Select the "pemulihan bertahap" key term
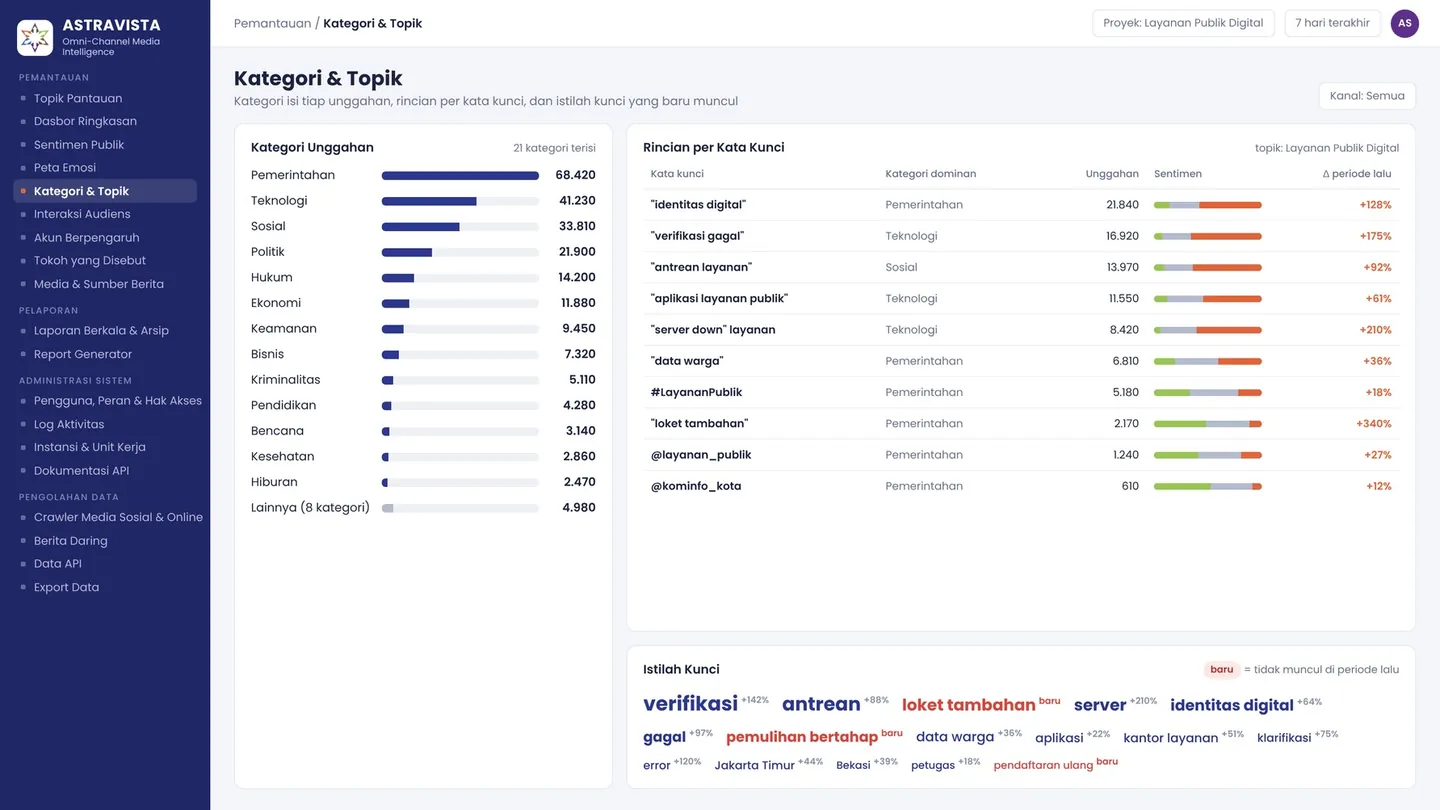The image size is (1440, 810). [x=801, y=737]
